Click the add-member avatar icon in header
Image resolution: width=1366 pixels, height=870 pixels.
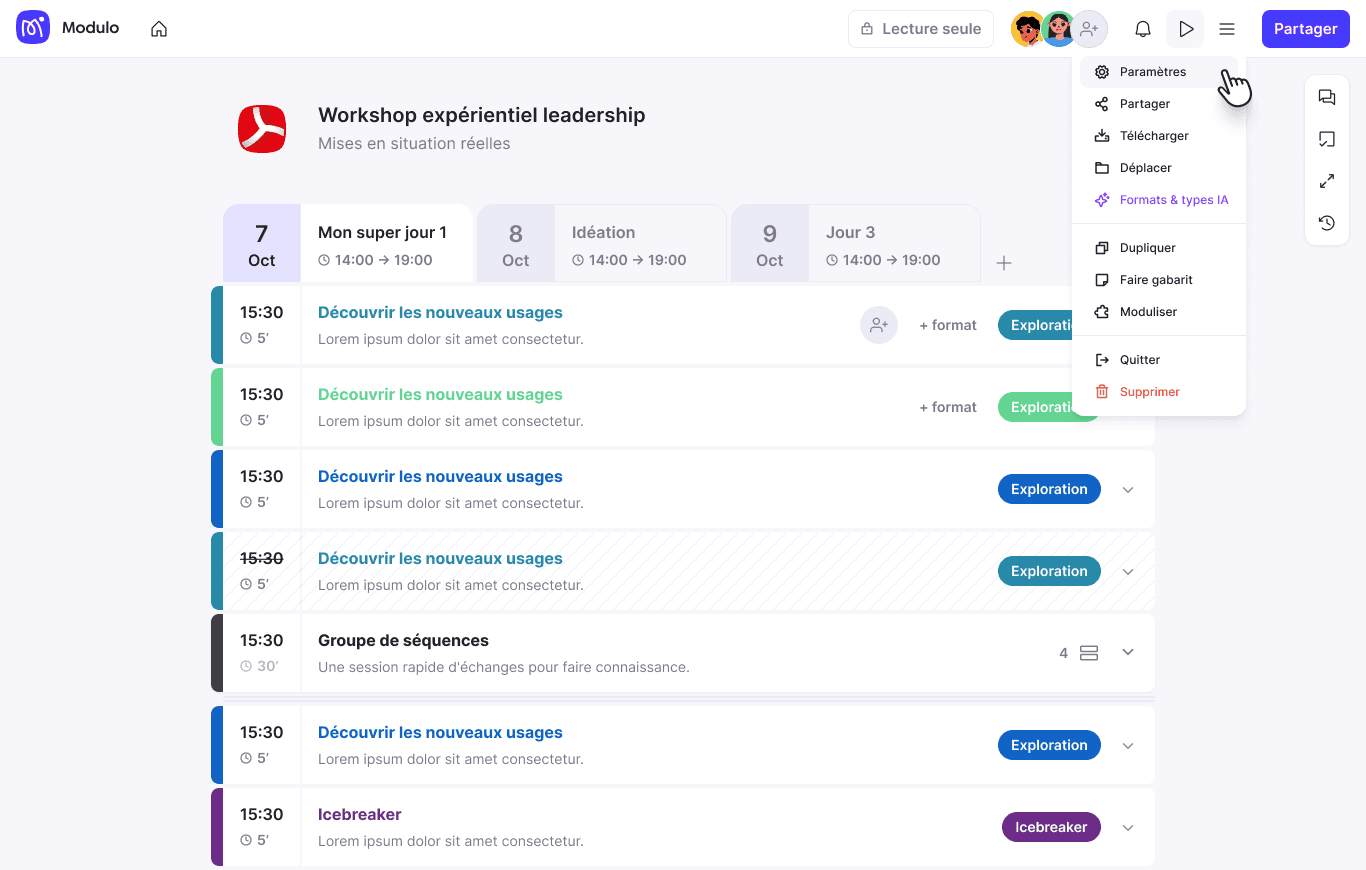click(x=1089, y=29)
